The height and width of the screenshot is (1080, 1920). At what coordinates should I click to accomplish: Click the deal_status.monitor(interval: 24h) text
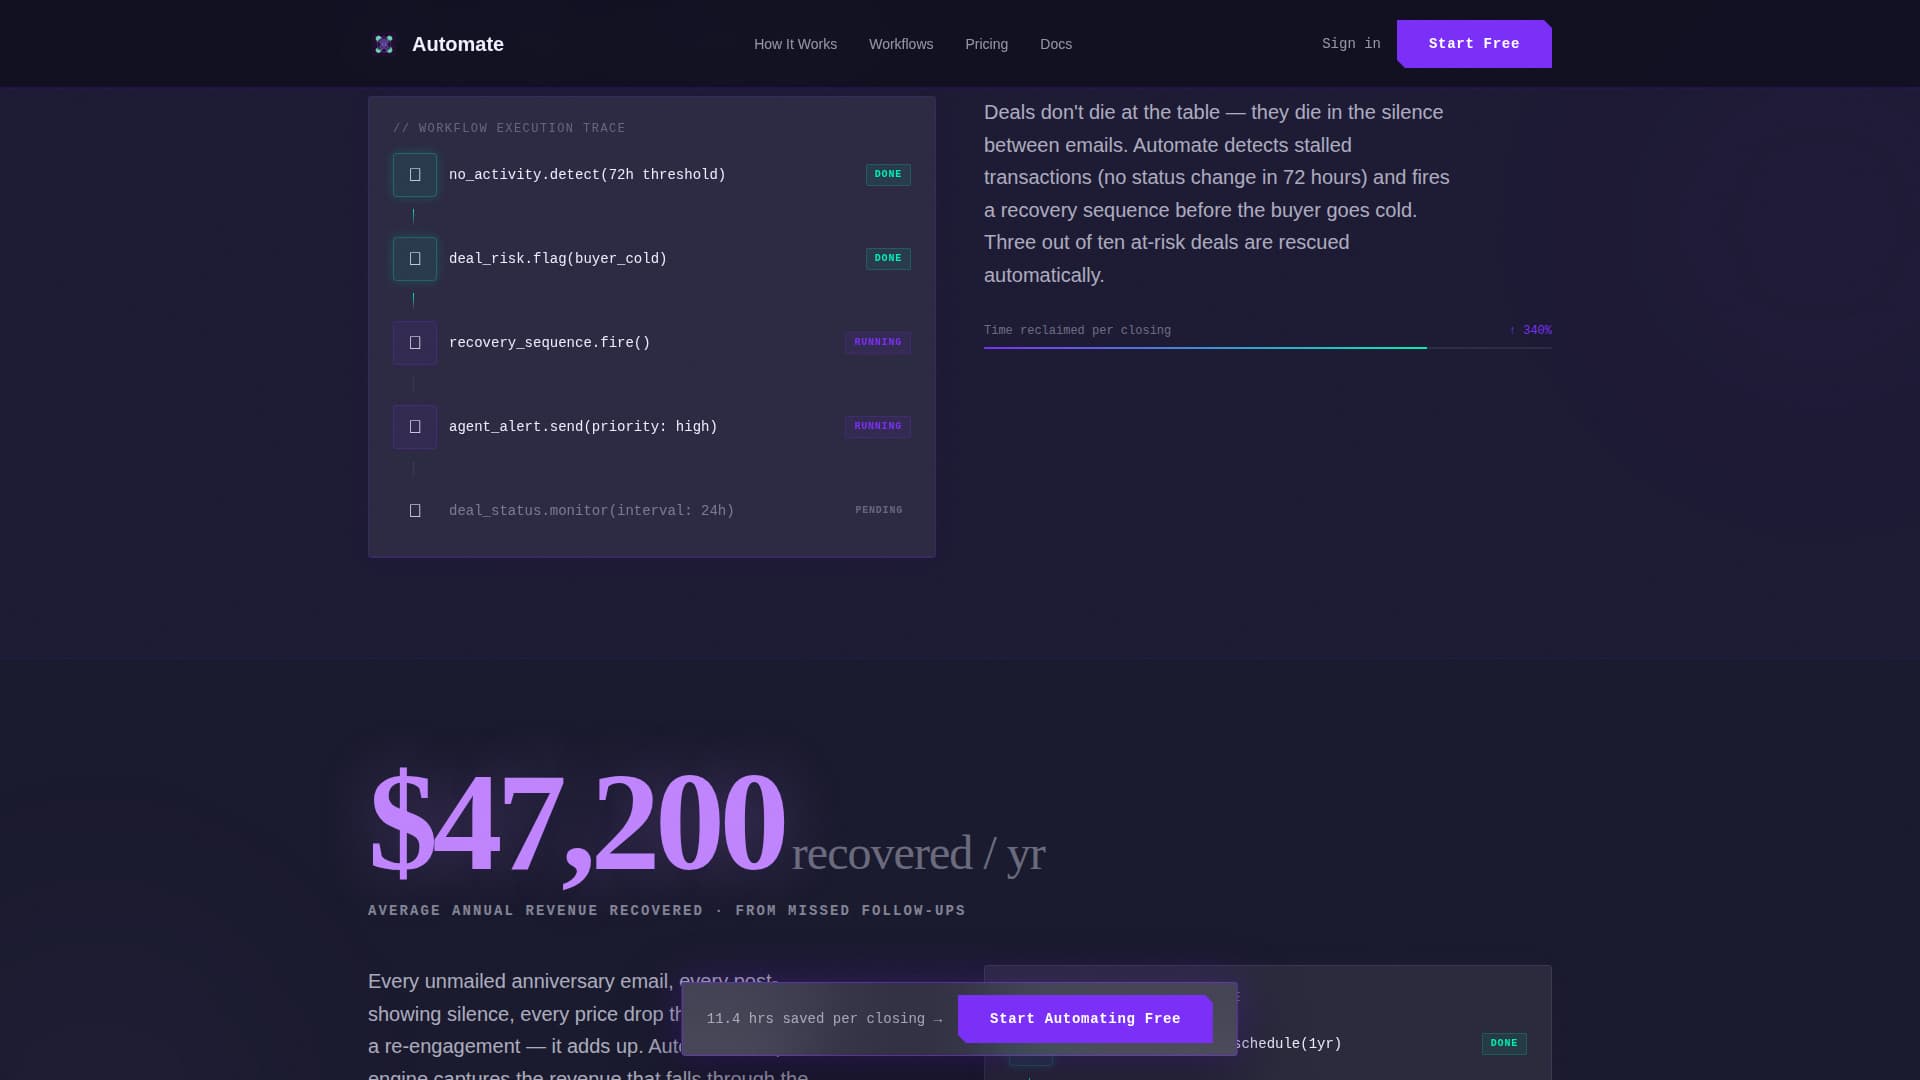pos(591,511)
